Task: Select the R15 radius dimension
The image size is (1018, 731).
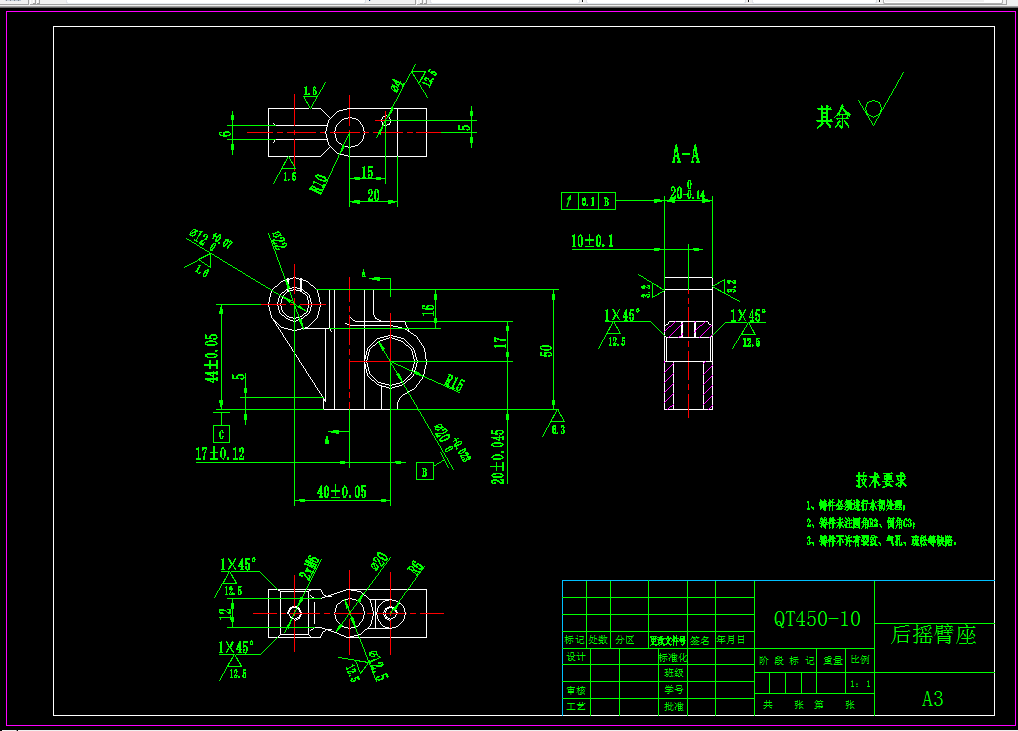Action: pos(454,383)
